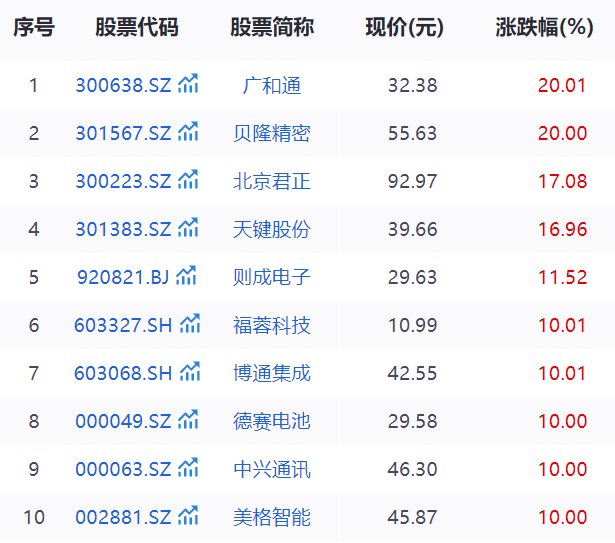Open trend icon beside 000049.SZ
The image size is (615, 543).
click(188, 420)
